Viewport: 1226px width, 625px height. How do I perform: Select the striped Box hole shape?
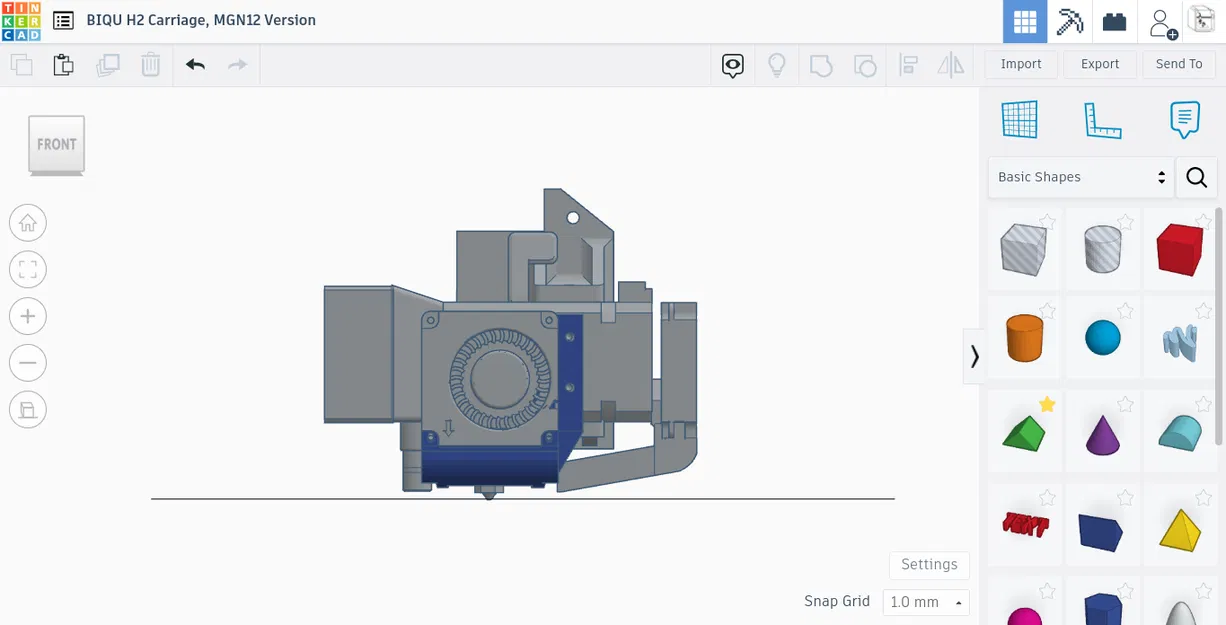1024,248
